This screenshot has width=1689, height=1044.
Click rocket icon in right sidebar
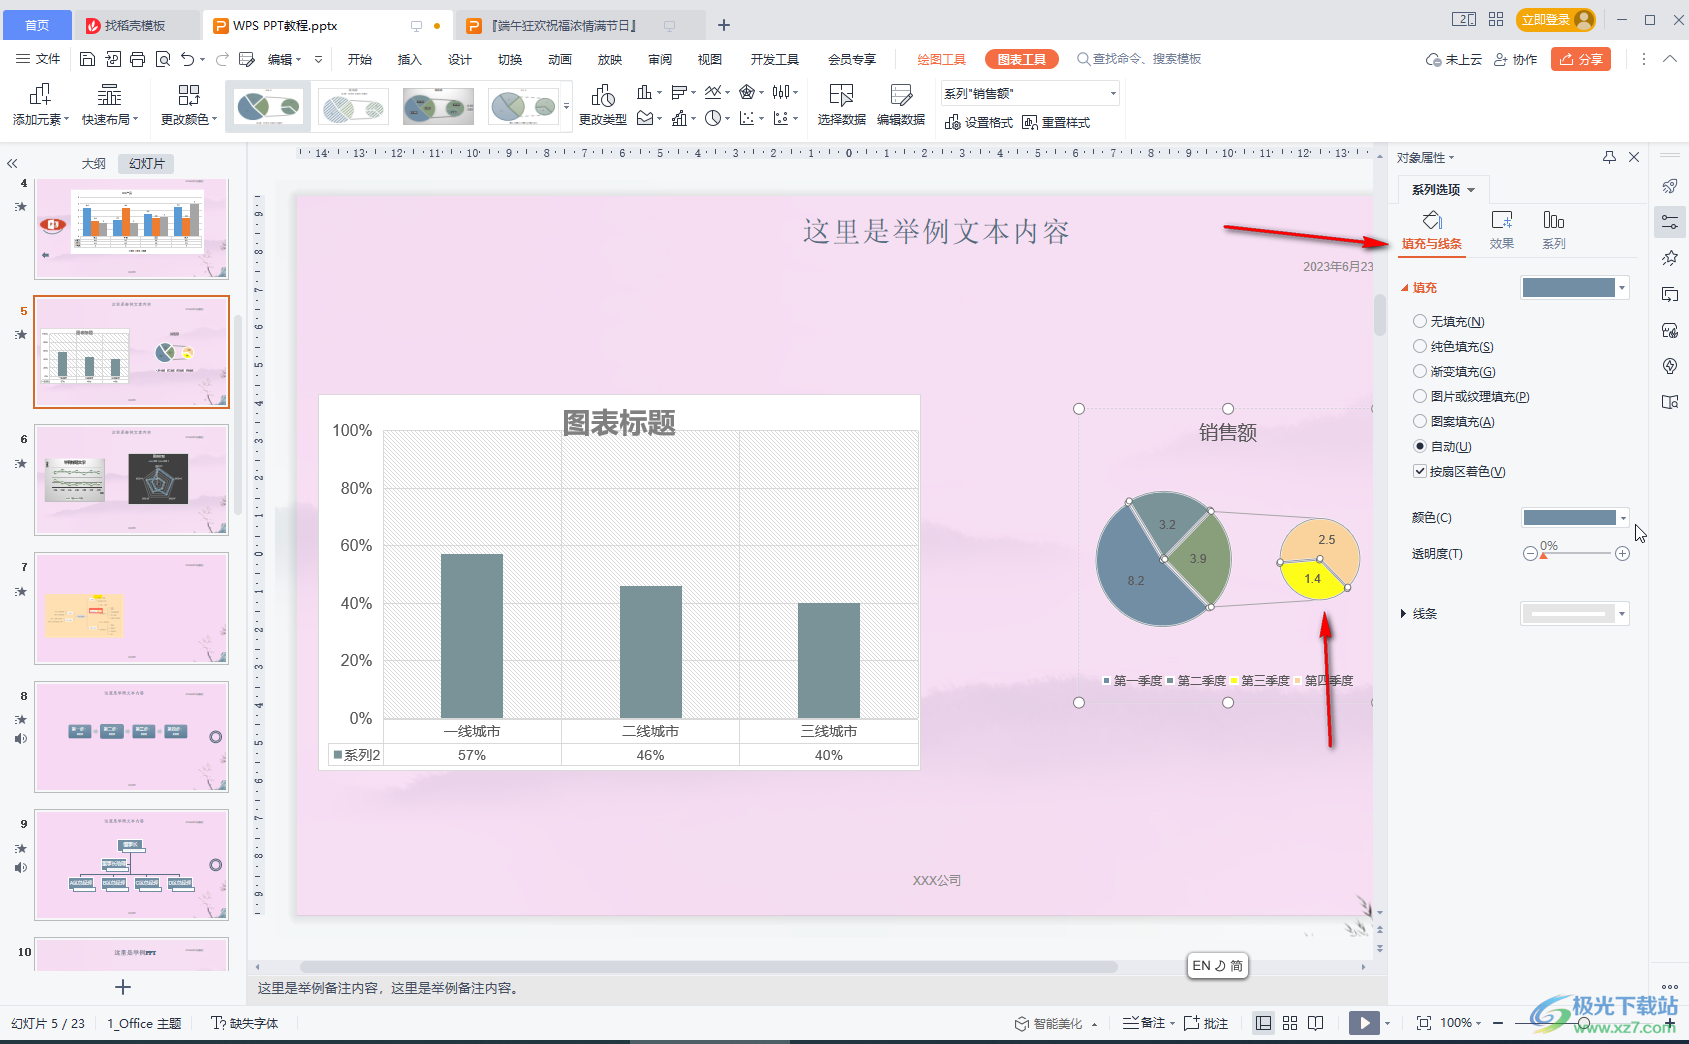click(x=1670, y=186)
